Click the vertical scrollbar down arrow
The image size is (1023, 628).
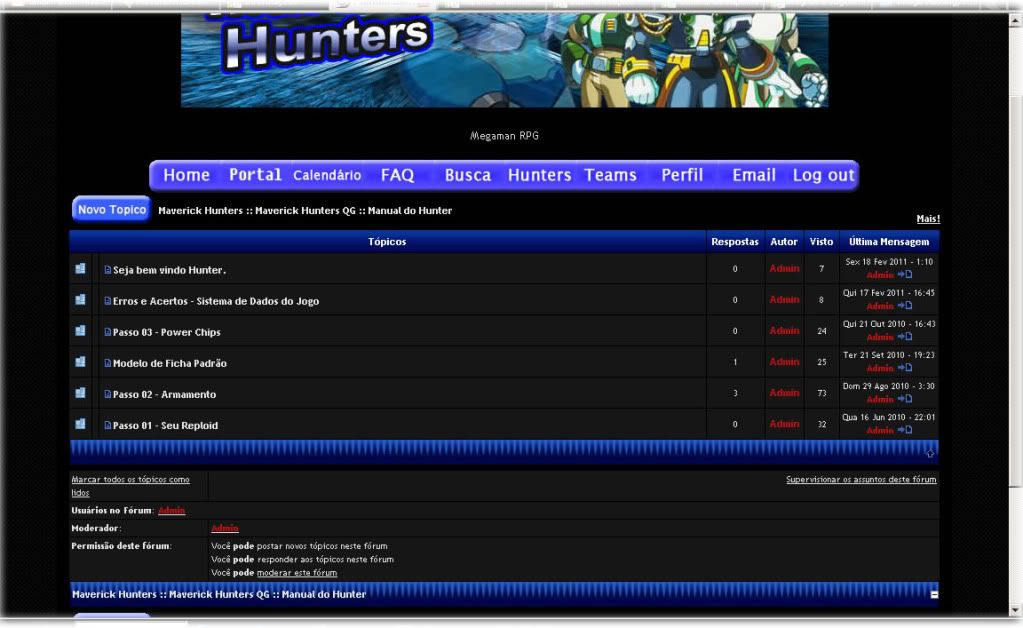coord(1015,610)
